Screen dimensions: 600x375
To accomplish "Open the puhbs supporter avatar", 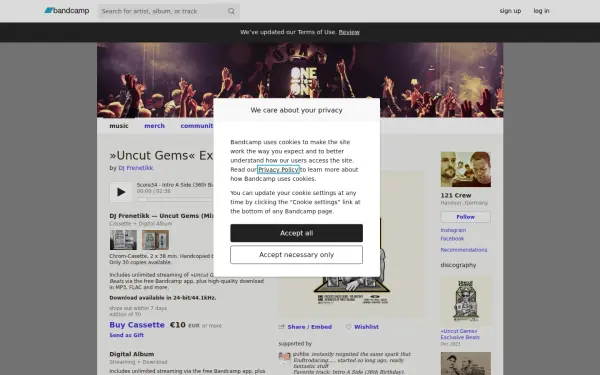I will (284, 357).
